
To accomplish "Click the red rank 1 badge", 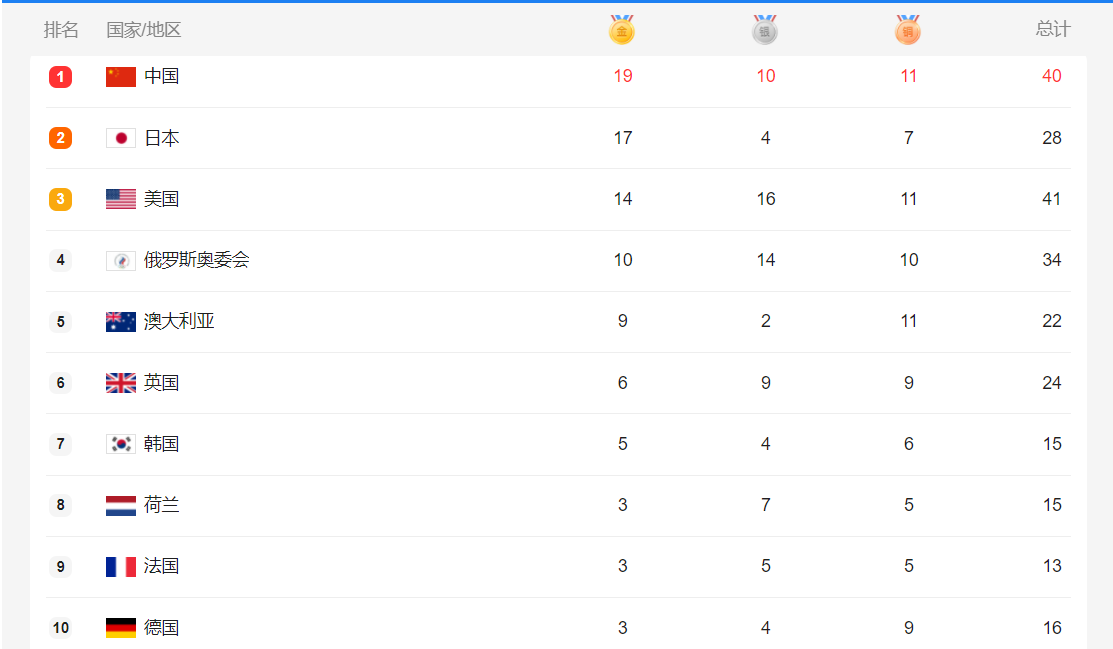I will pyautogui.click(x=60, y=77).
